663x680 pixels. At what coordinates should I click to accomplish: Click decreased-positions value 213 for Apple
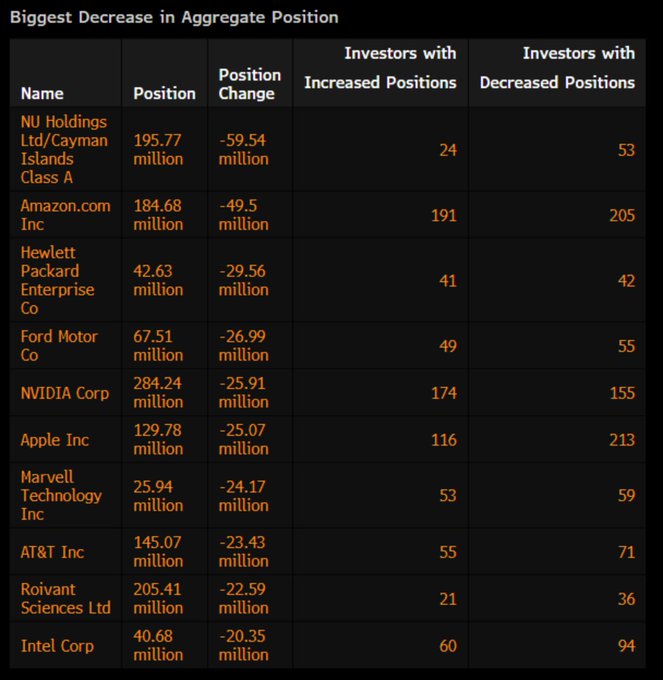(x=622, y=440)
